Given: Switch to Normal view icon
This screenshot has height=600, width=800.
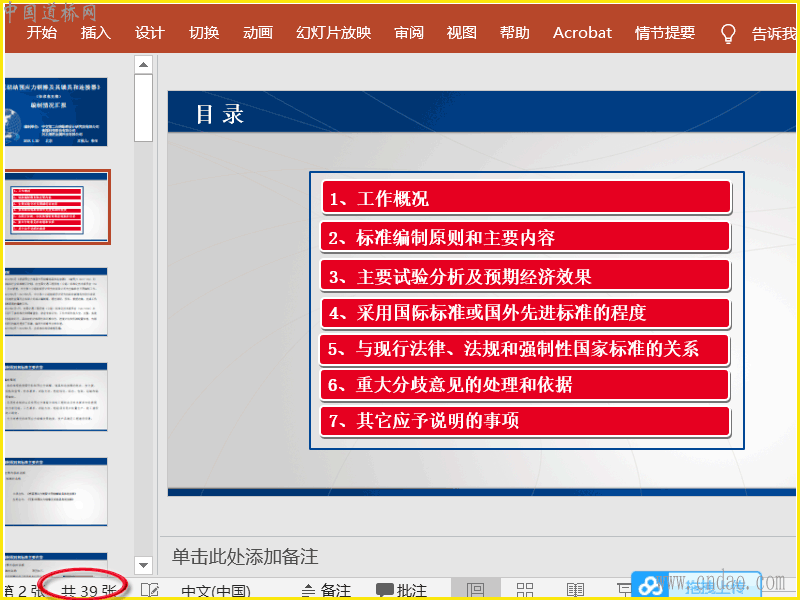Looking at the screenshot, I should 476,590.
